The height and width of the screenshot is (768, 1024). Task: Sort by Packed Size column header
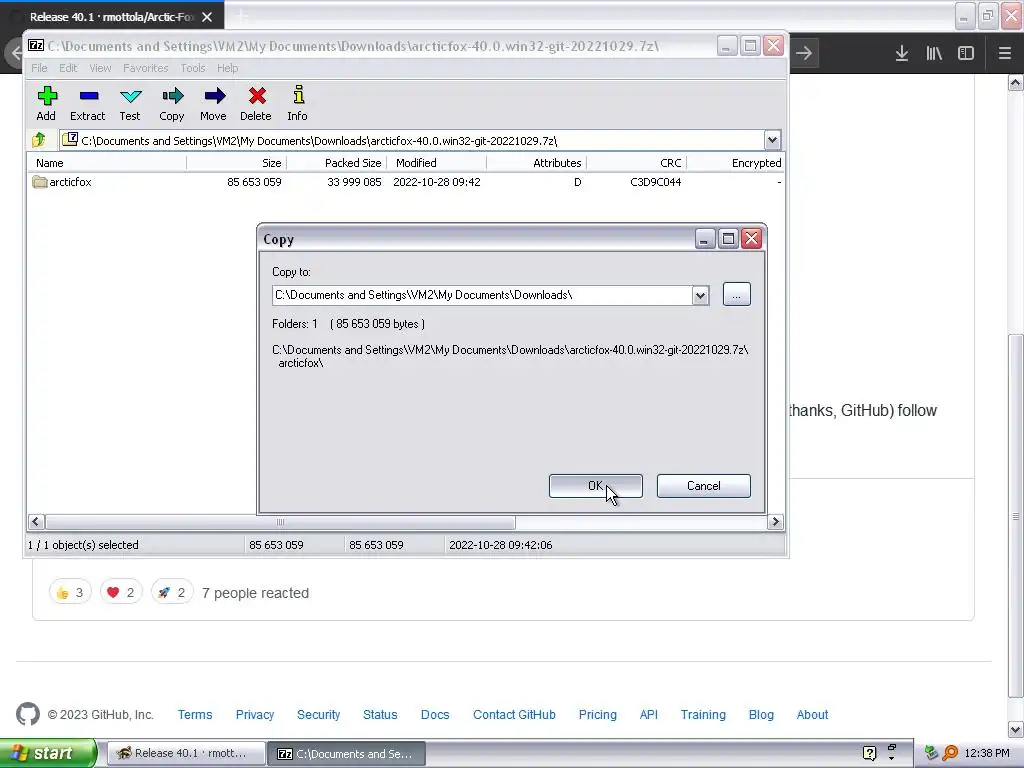(336, 163)
